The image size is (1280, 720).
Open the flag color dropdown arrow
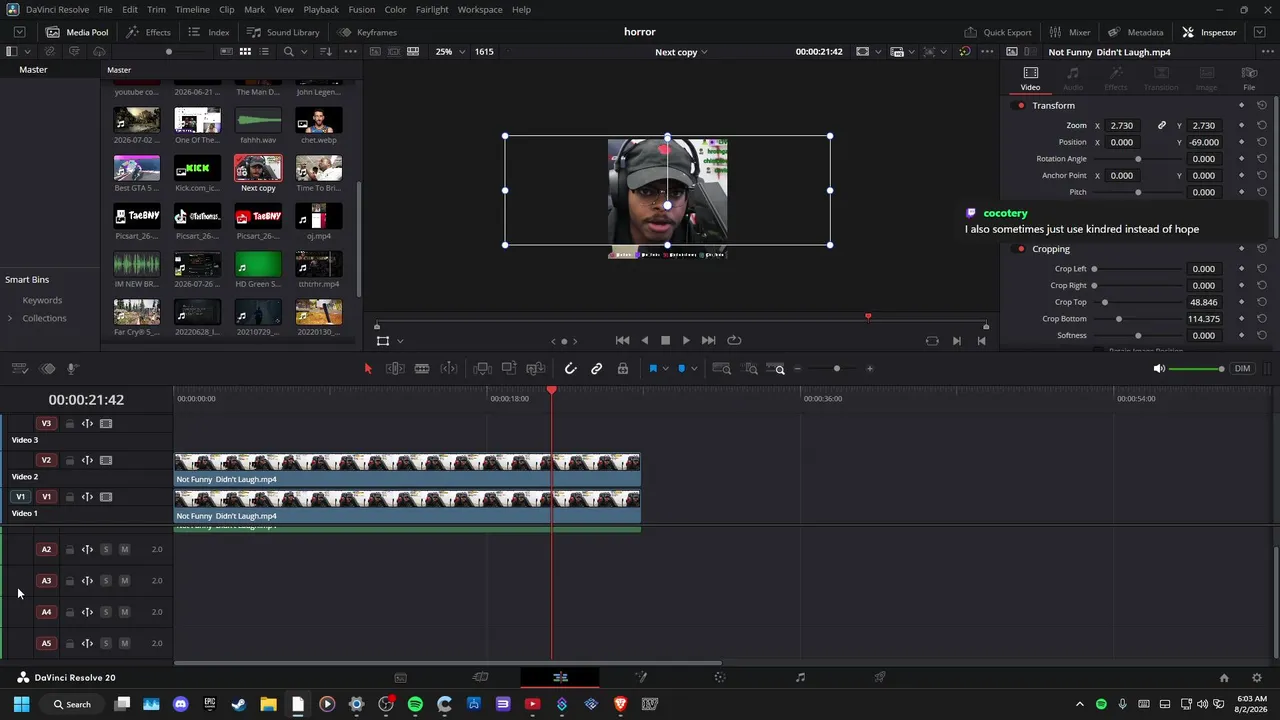click(665, 369)
